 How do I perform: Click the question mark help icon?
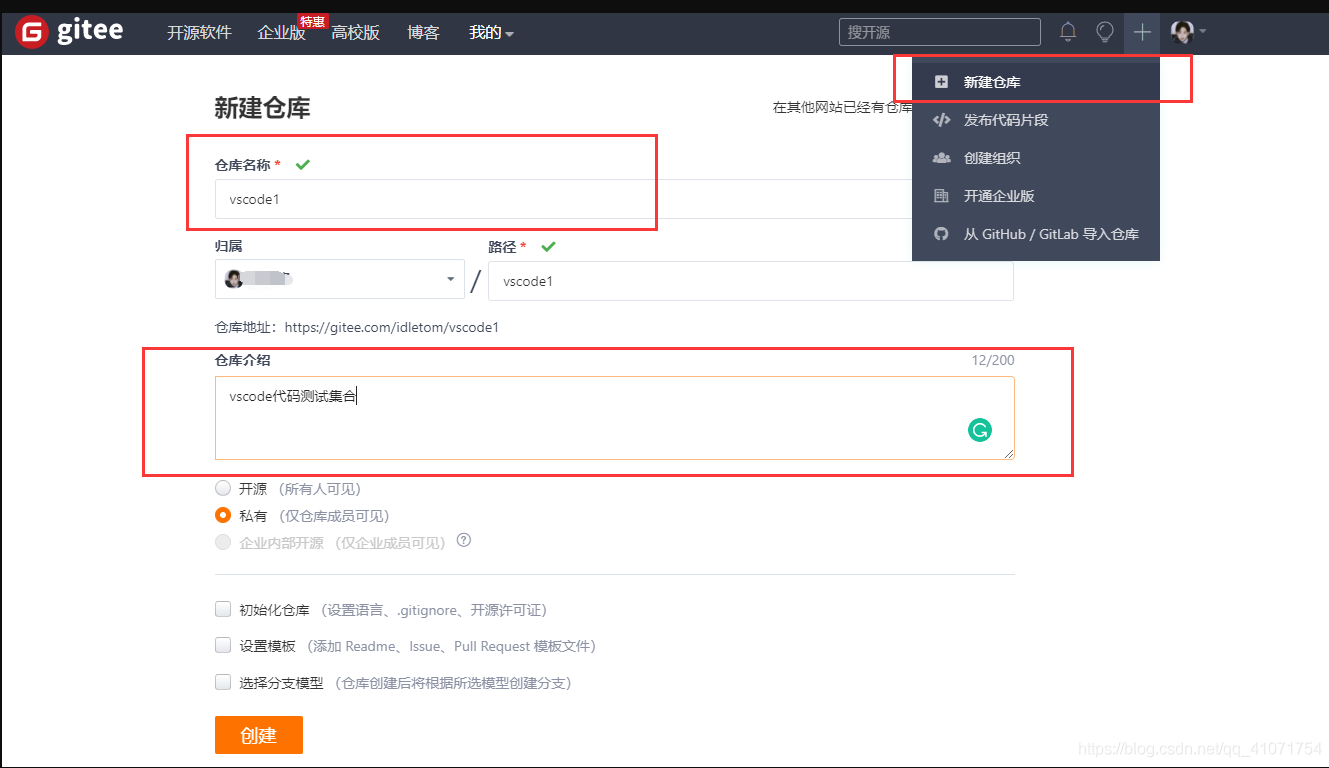(462, 541)
